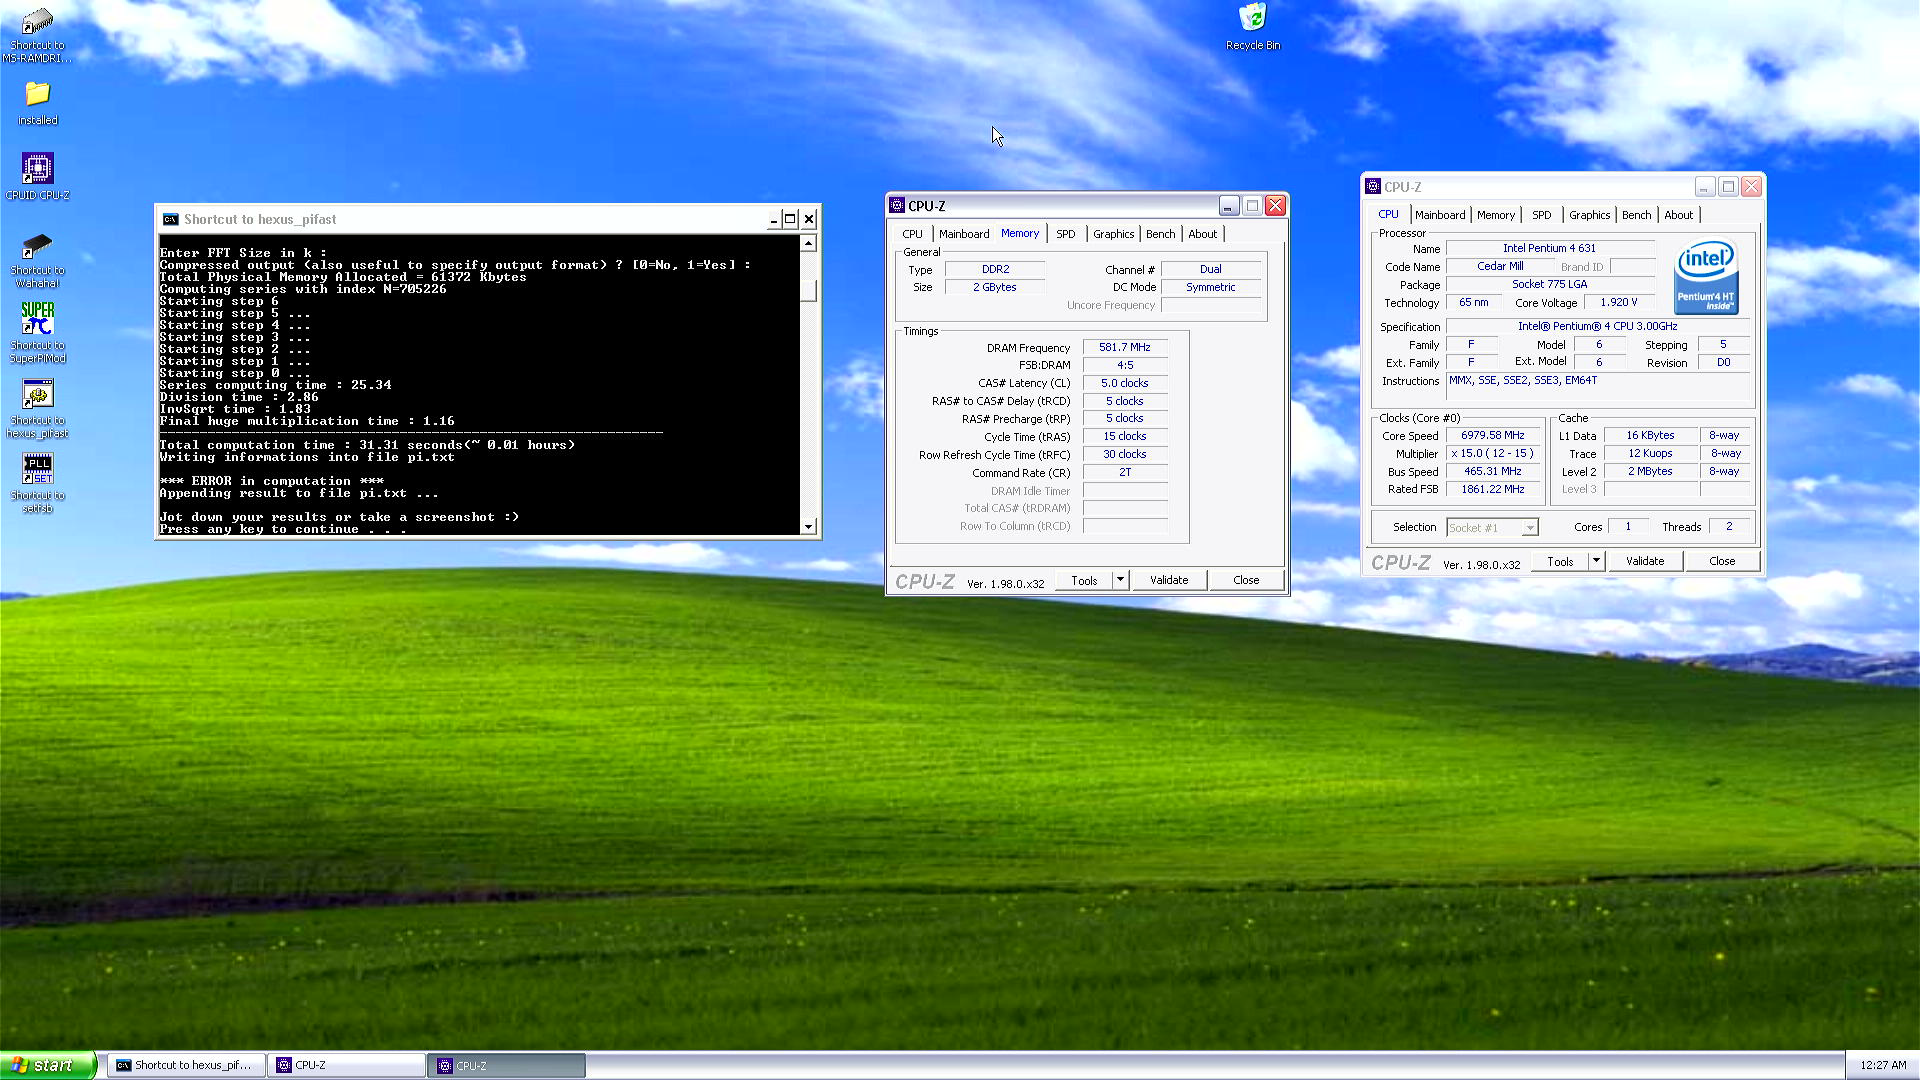Click the pifast console window title icon

pyautogui.click(x=171, y=219)
